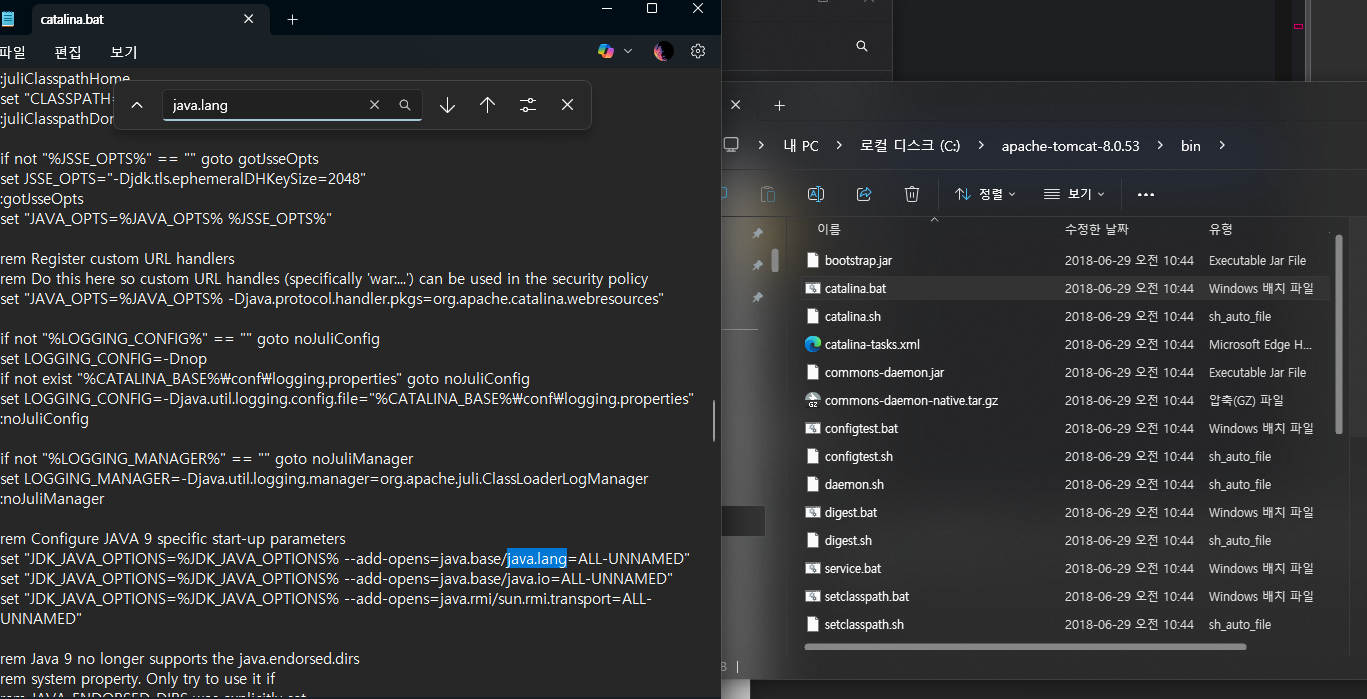Close the catalina.bat tab

[249, 19]
